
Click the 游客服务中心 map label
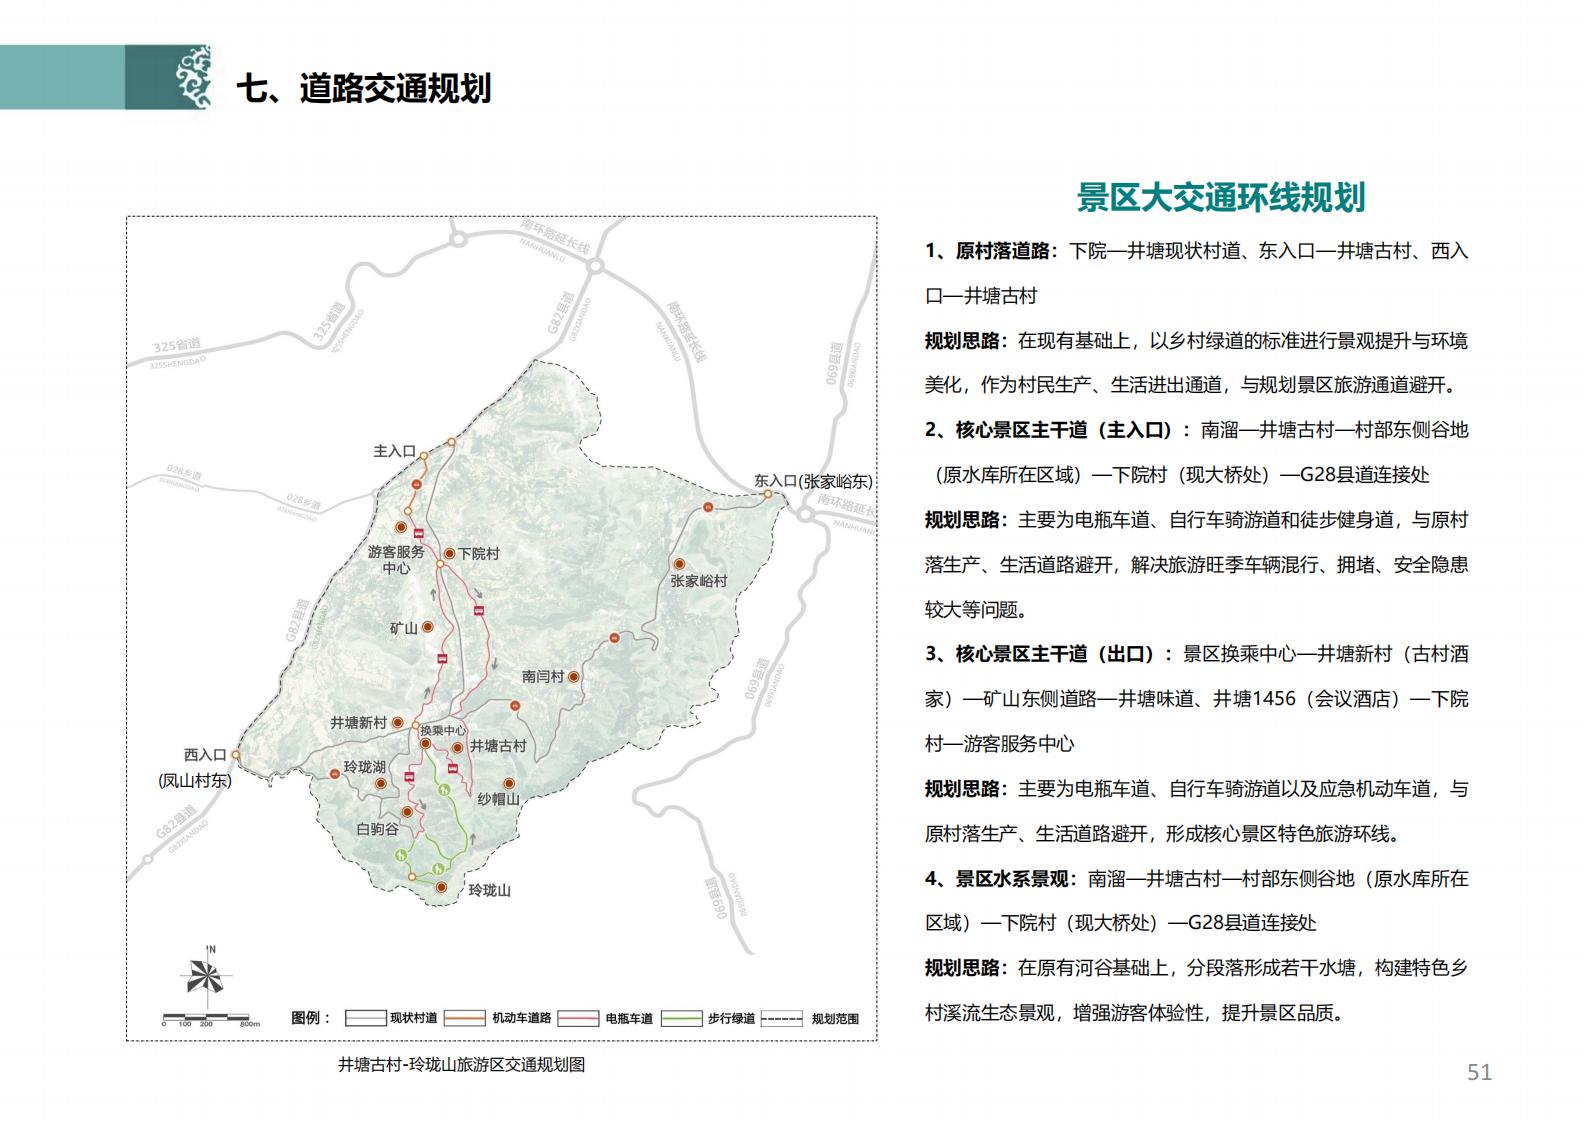click(396, 559)
